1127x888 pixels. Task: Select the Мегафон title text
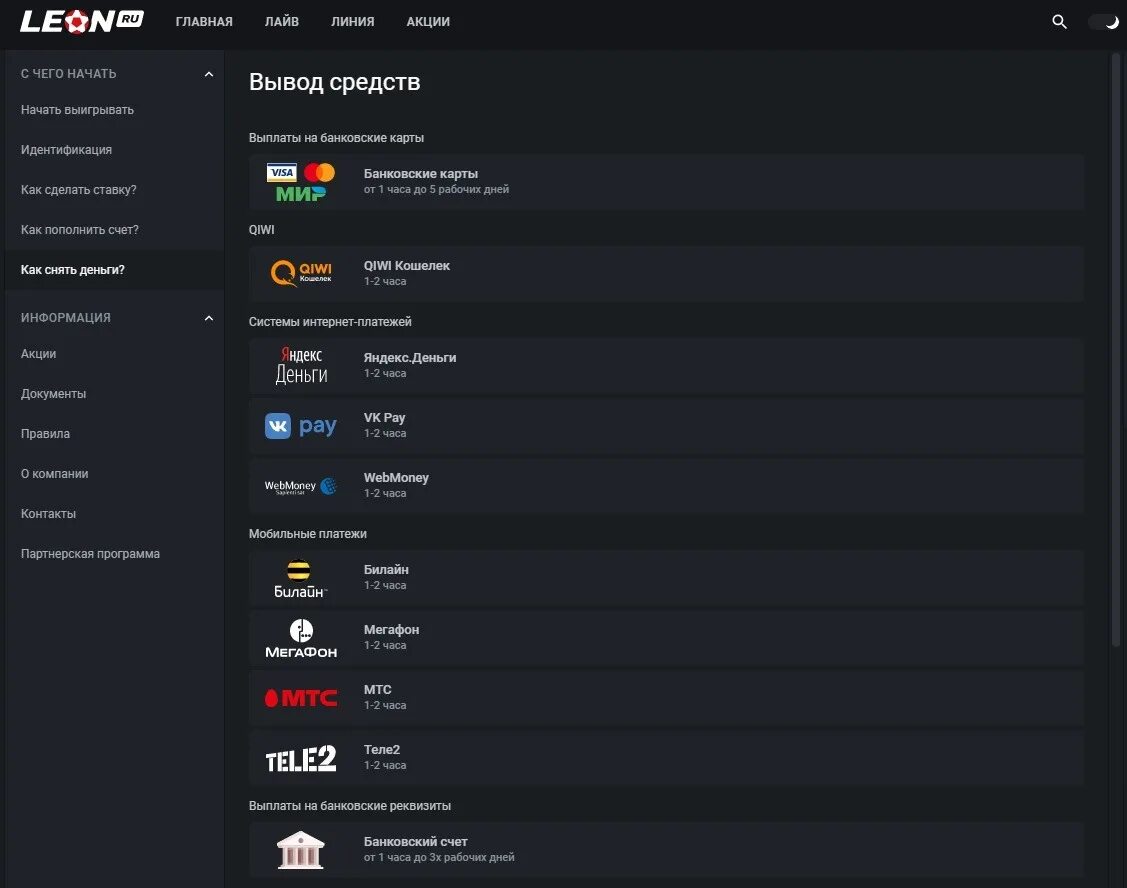coord(391,630)
